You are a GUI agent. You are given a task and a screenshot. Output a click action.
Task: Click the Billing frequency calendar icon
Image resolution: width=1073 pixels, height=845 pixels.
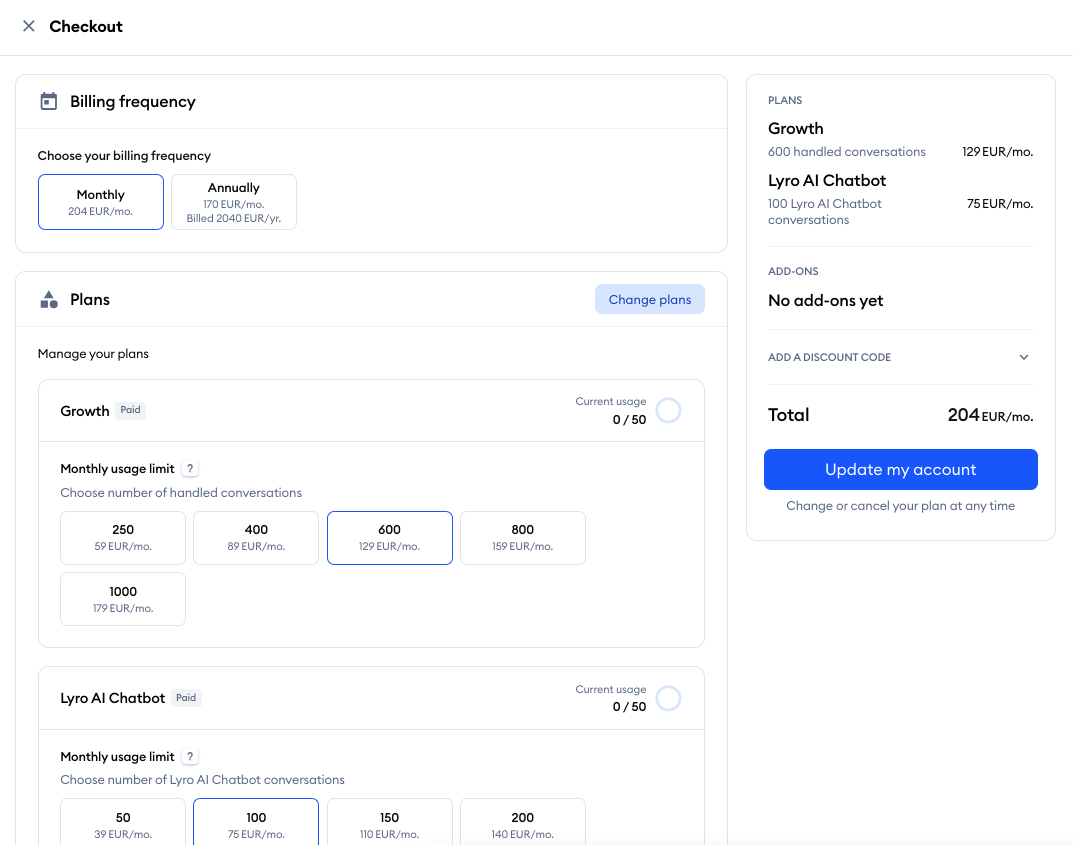[x=47, y=101]
